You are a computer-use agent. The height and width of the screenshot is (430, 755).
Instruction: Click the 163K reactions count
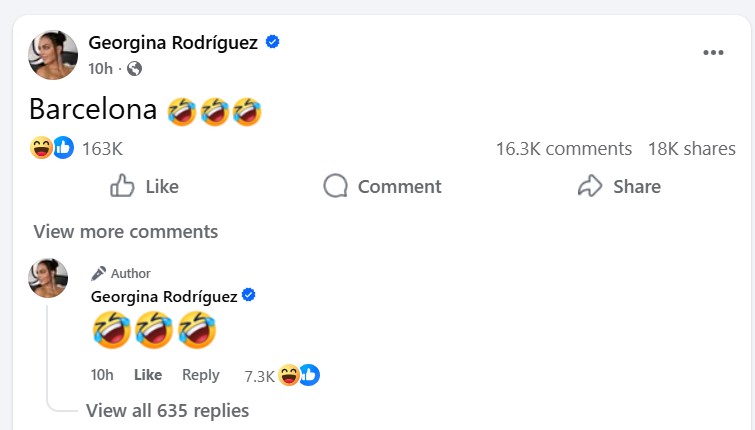[x=102, y=149]
